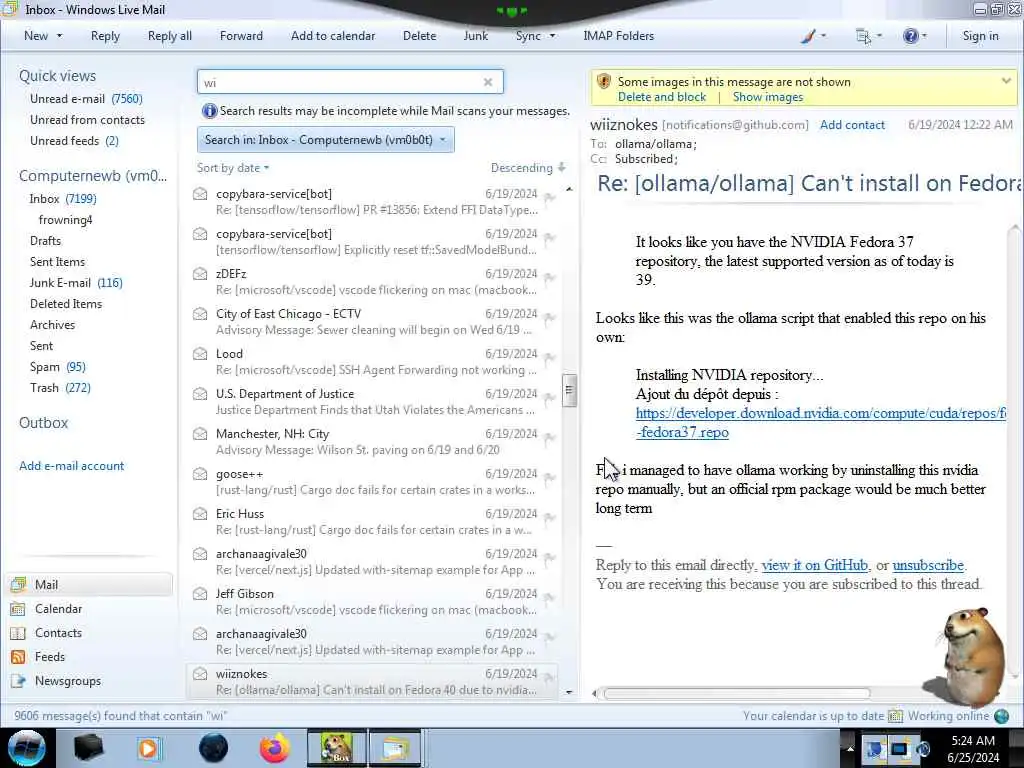The width and height of the screenshot is (1024, 768).
Task: Flag the City of East Chicago message
Action: click(550, 318)
